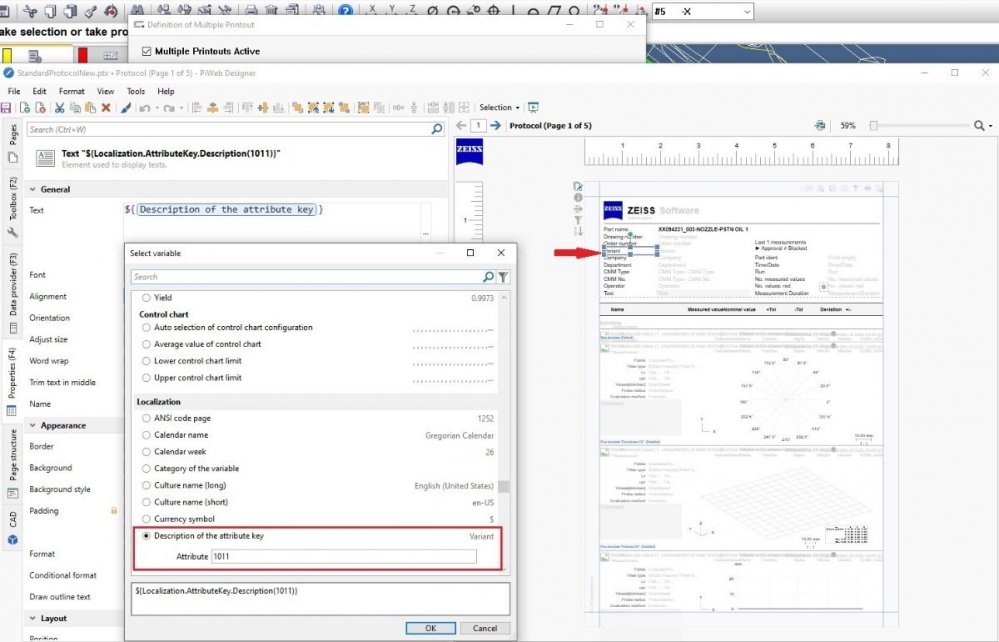Click the filter funnel icon in Select variable

point(503,277)
